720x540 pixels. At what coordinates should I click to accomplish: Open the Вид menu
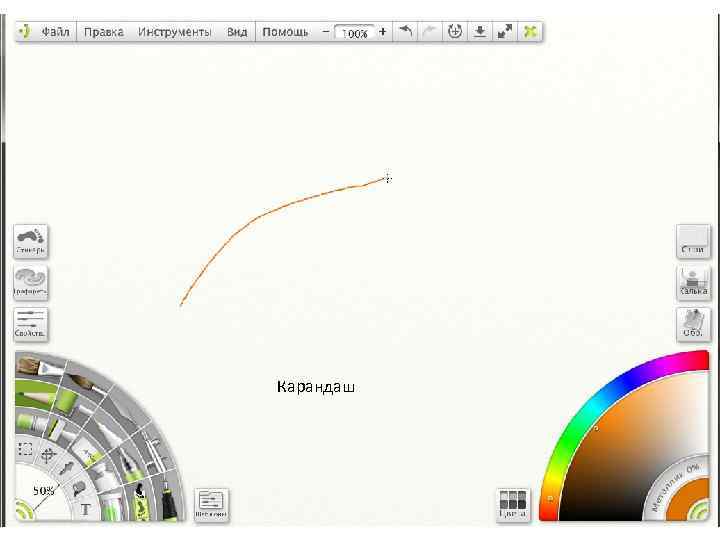(237, 32)
